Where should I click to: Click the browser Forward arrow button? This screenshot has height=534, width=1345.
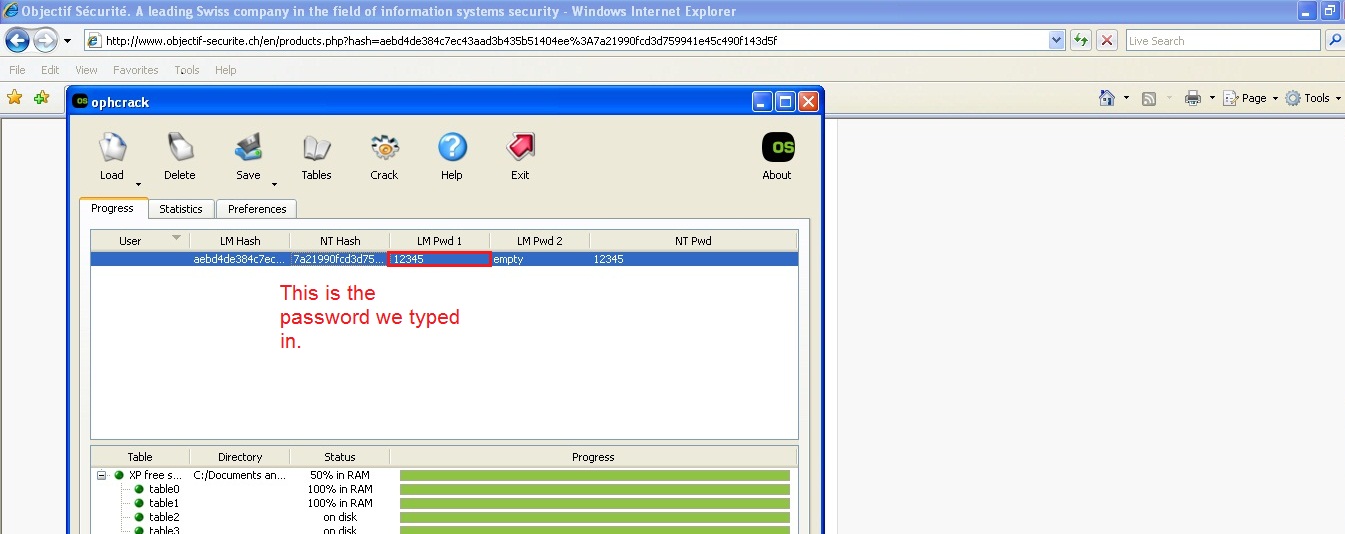point(45,40)
